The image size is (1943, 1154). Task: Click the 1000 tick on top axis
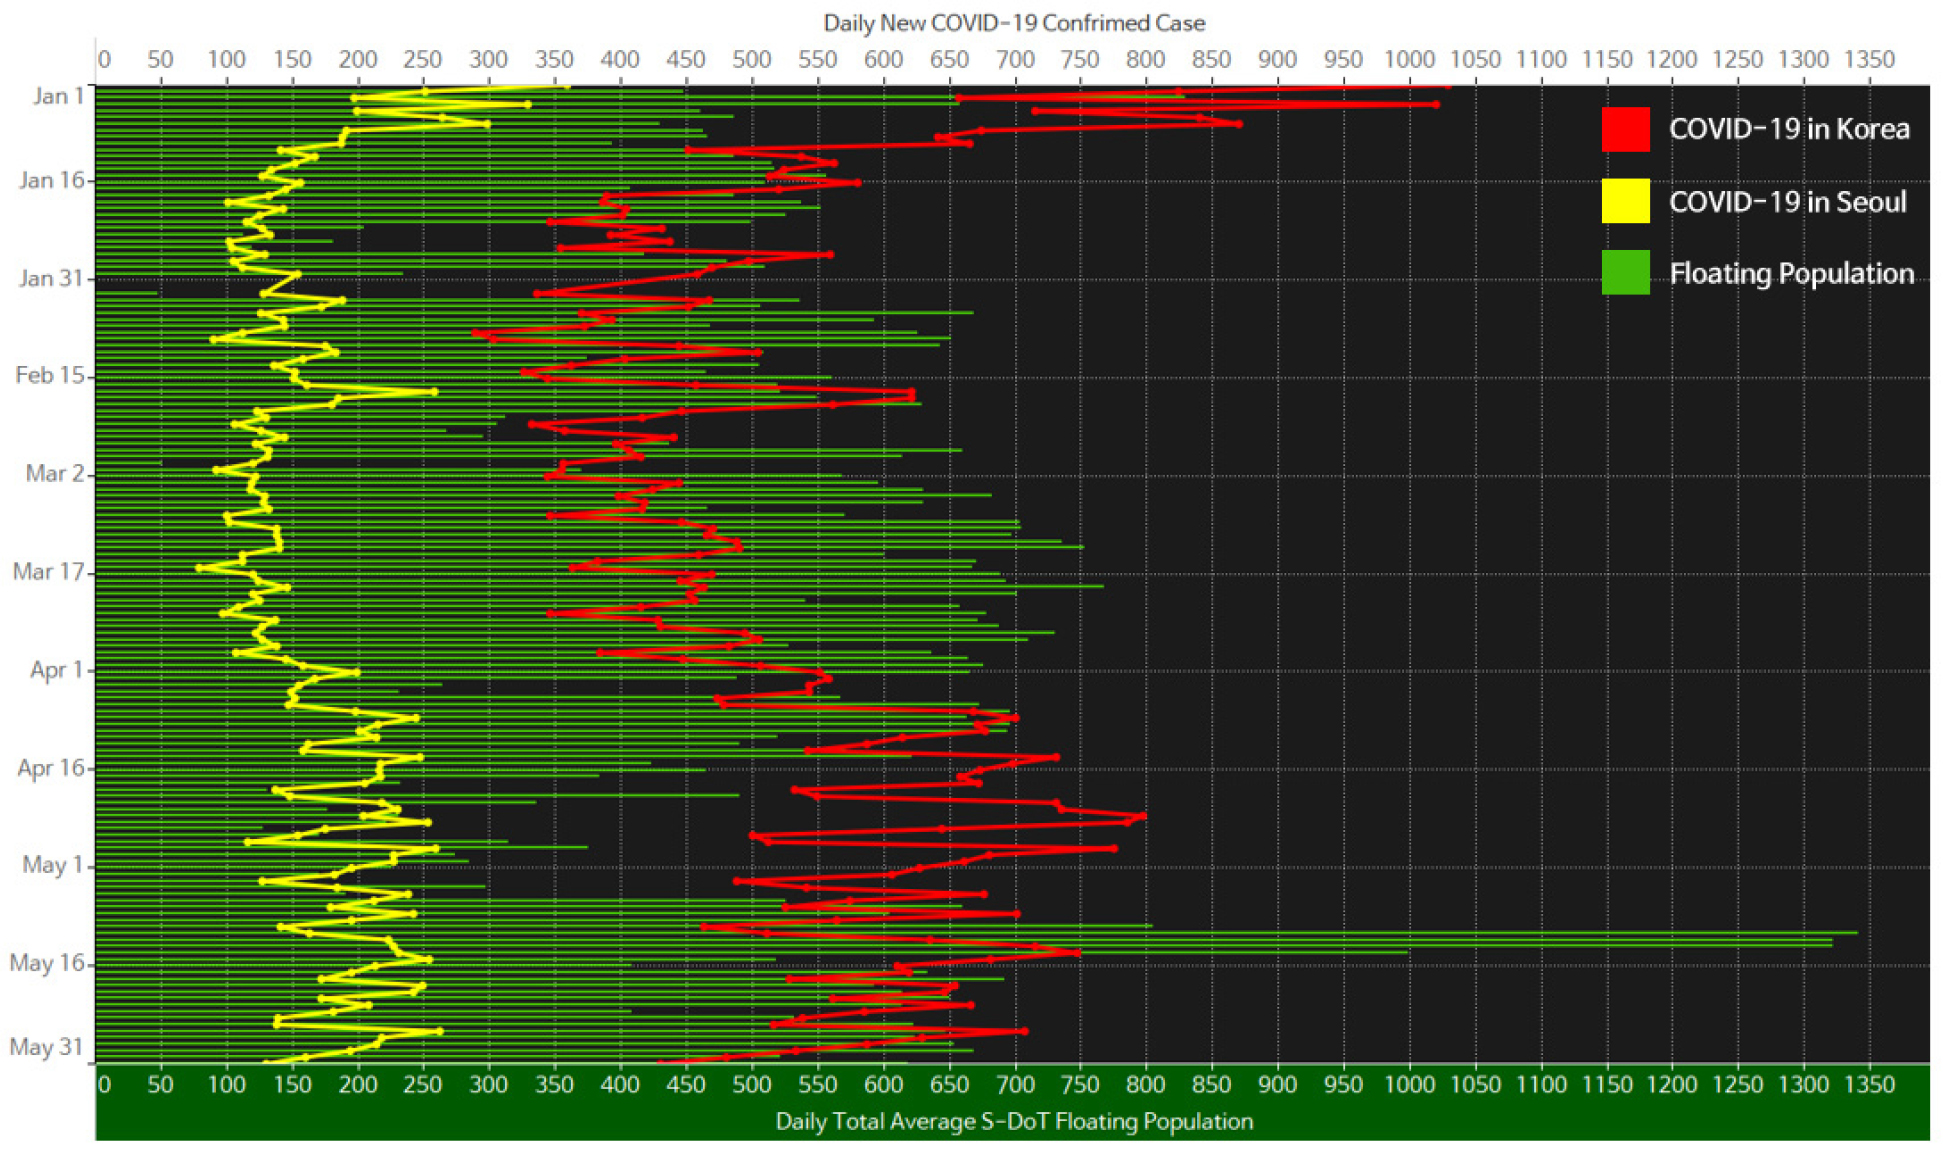click(x=1408, y=60)
